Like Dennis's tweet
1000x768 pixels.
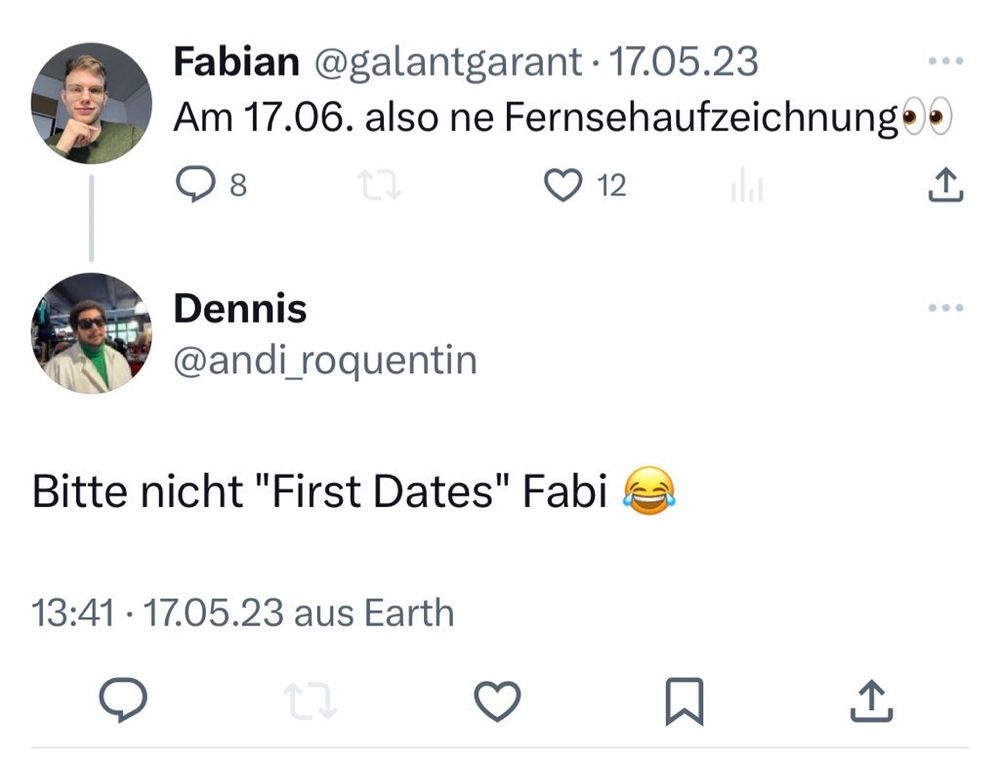pos(497,702)
